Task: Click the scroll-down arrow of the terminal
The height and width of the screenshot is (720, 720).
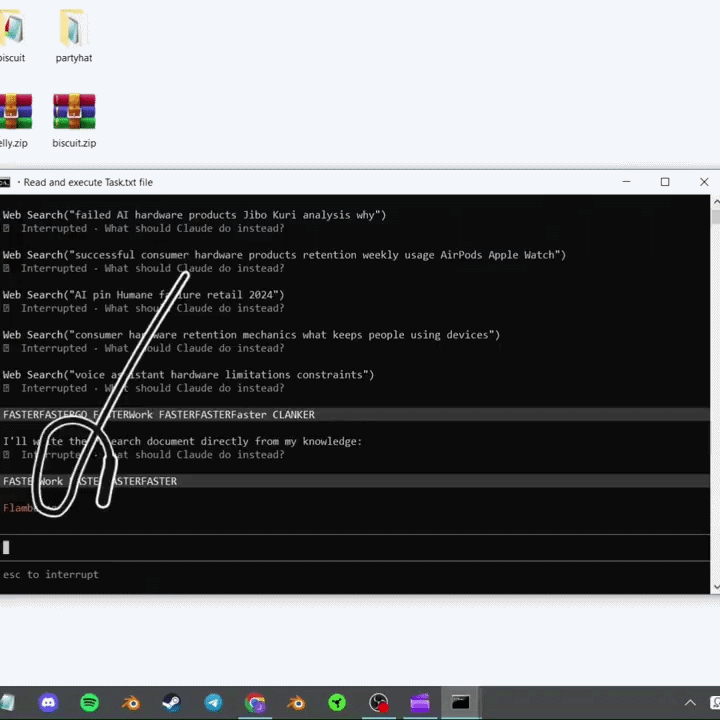Action: pos(716,587)
